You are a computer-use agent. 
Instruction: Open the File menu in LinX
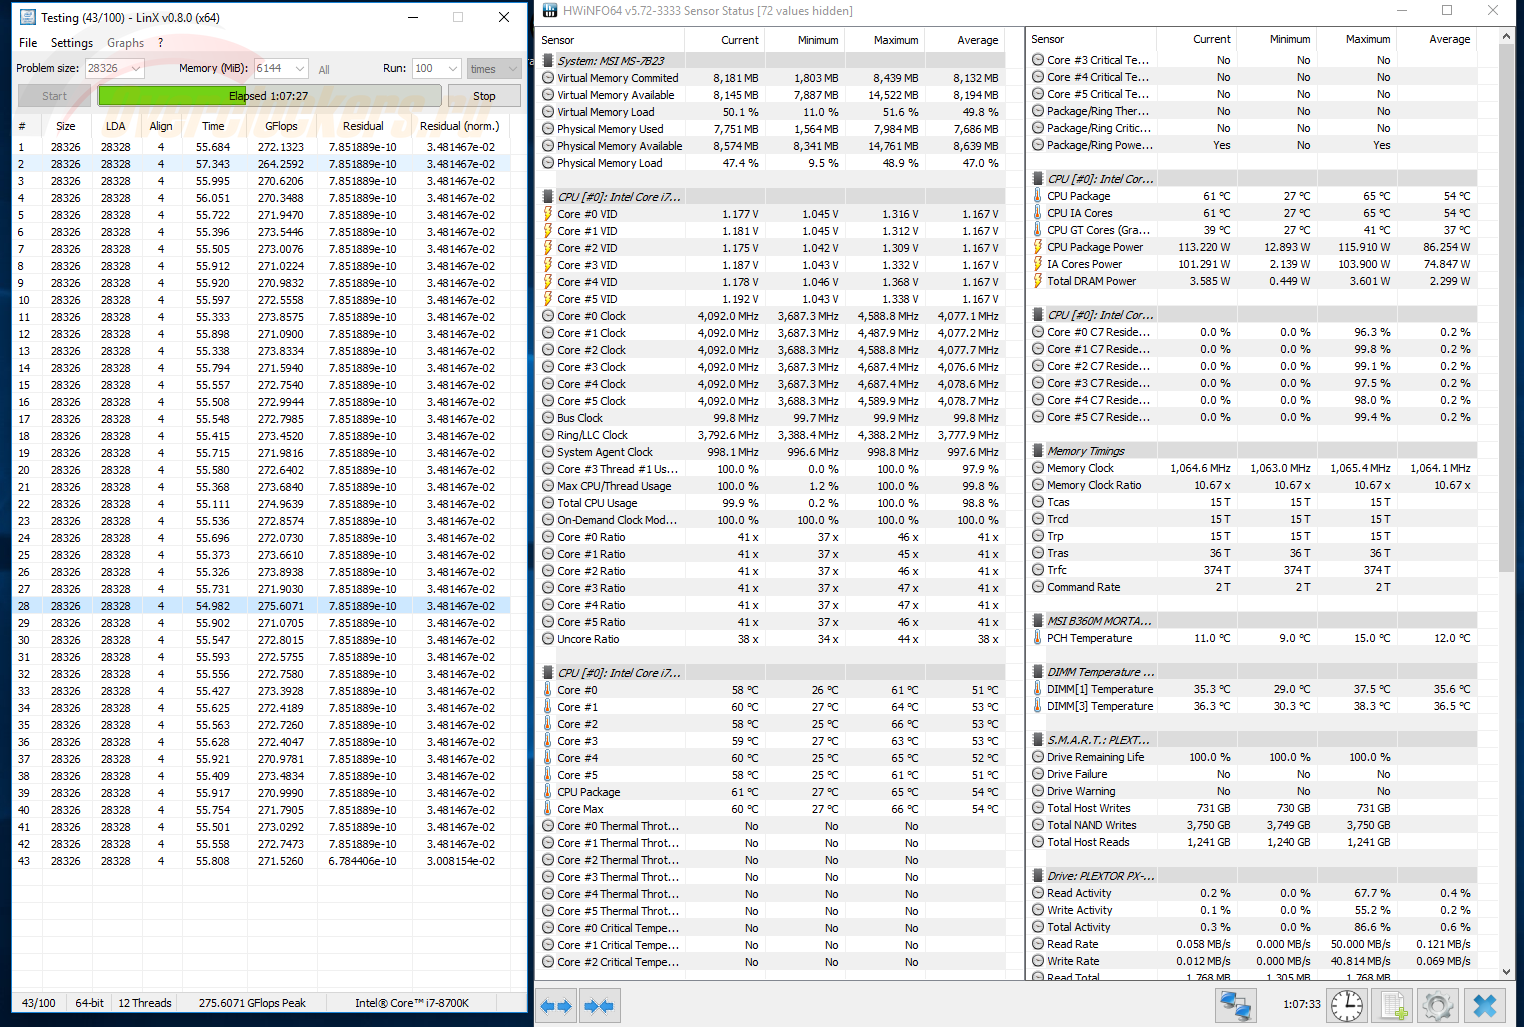28,43
